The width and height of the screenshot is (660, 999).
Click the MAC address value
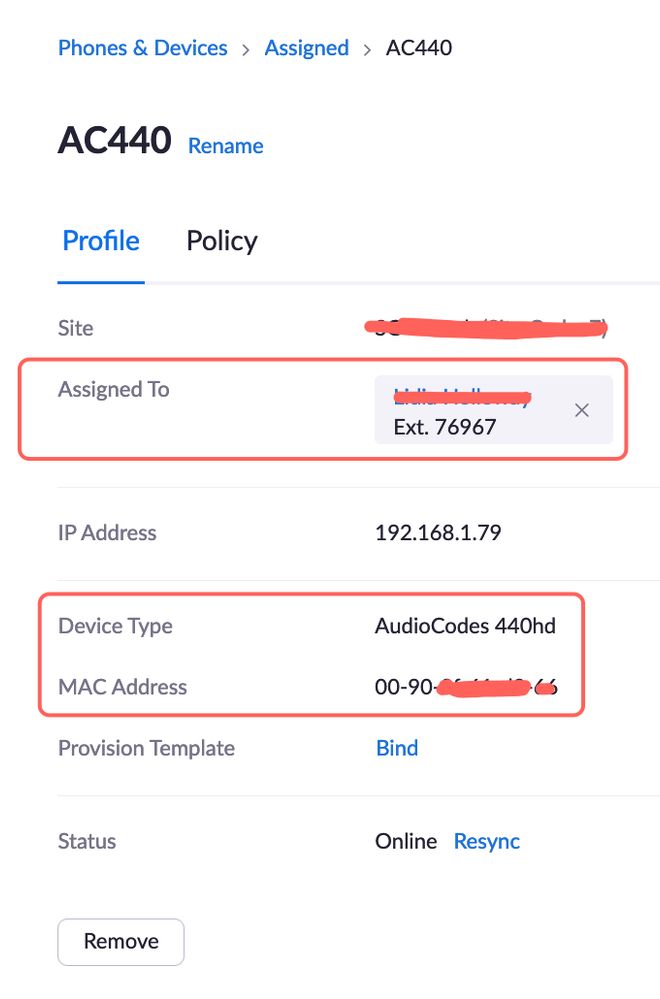point(466,687)
